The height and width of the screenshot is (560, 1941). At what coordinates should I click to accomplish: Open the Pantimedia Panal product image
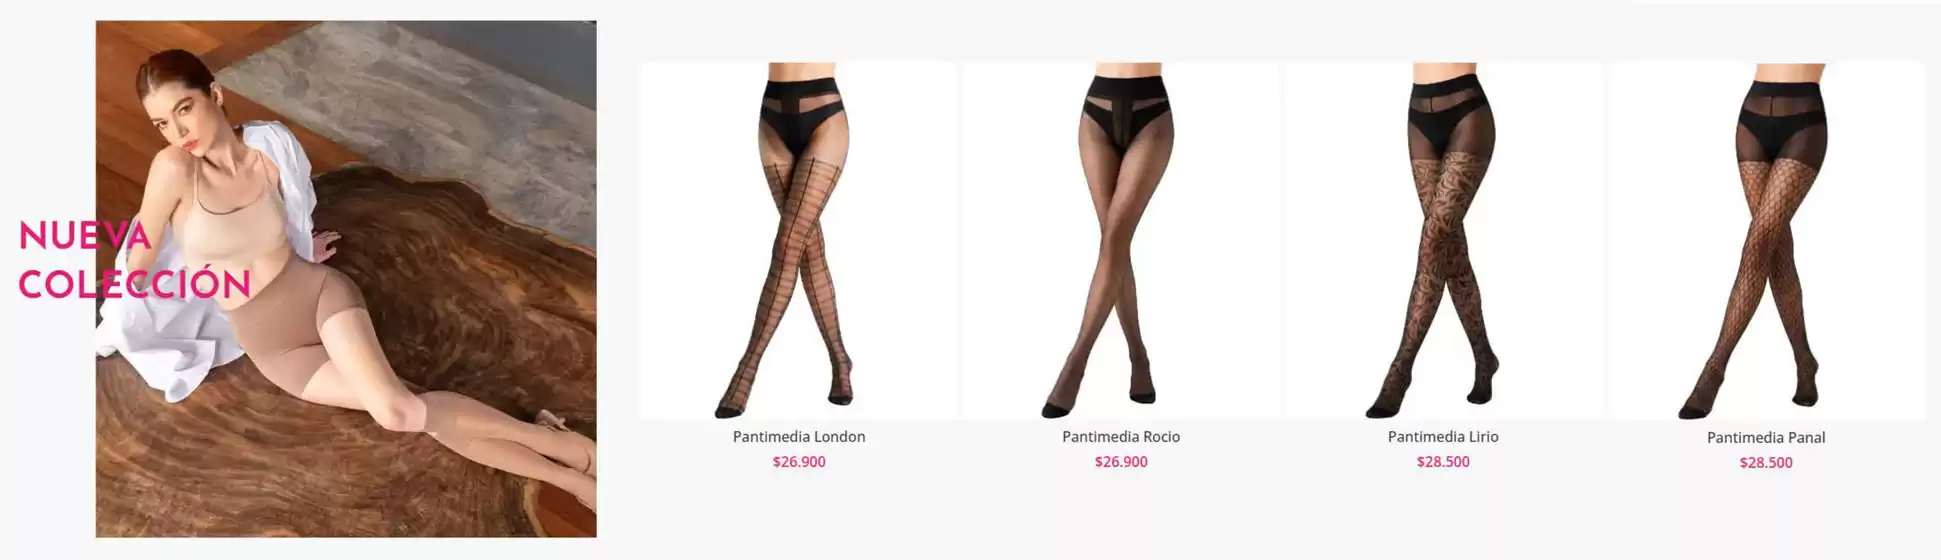pos(1766,240)
